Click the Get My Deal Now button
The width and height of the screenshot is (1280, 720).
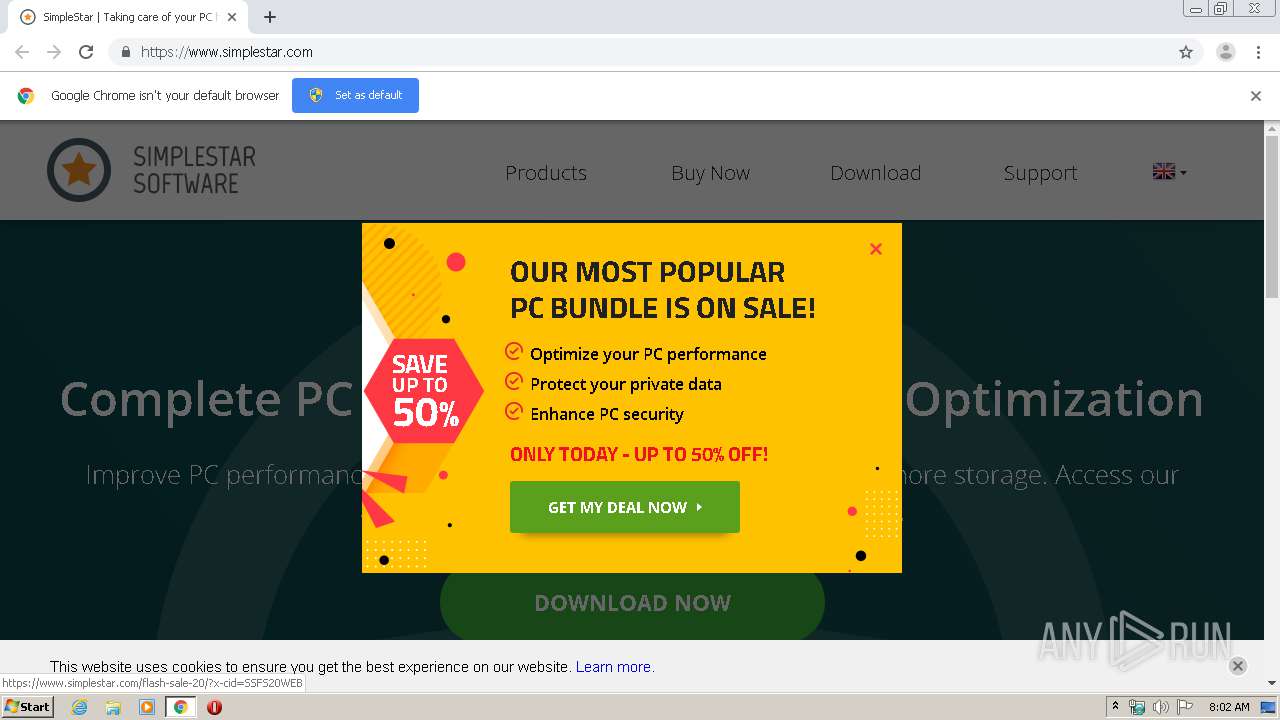pyautogui.click(x=625, y=507)
